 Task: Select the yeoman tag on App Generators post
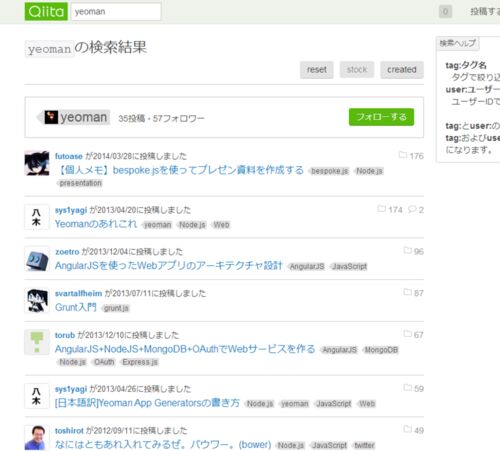click(295, 404)
